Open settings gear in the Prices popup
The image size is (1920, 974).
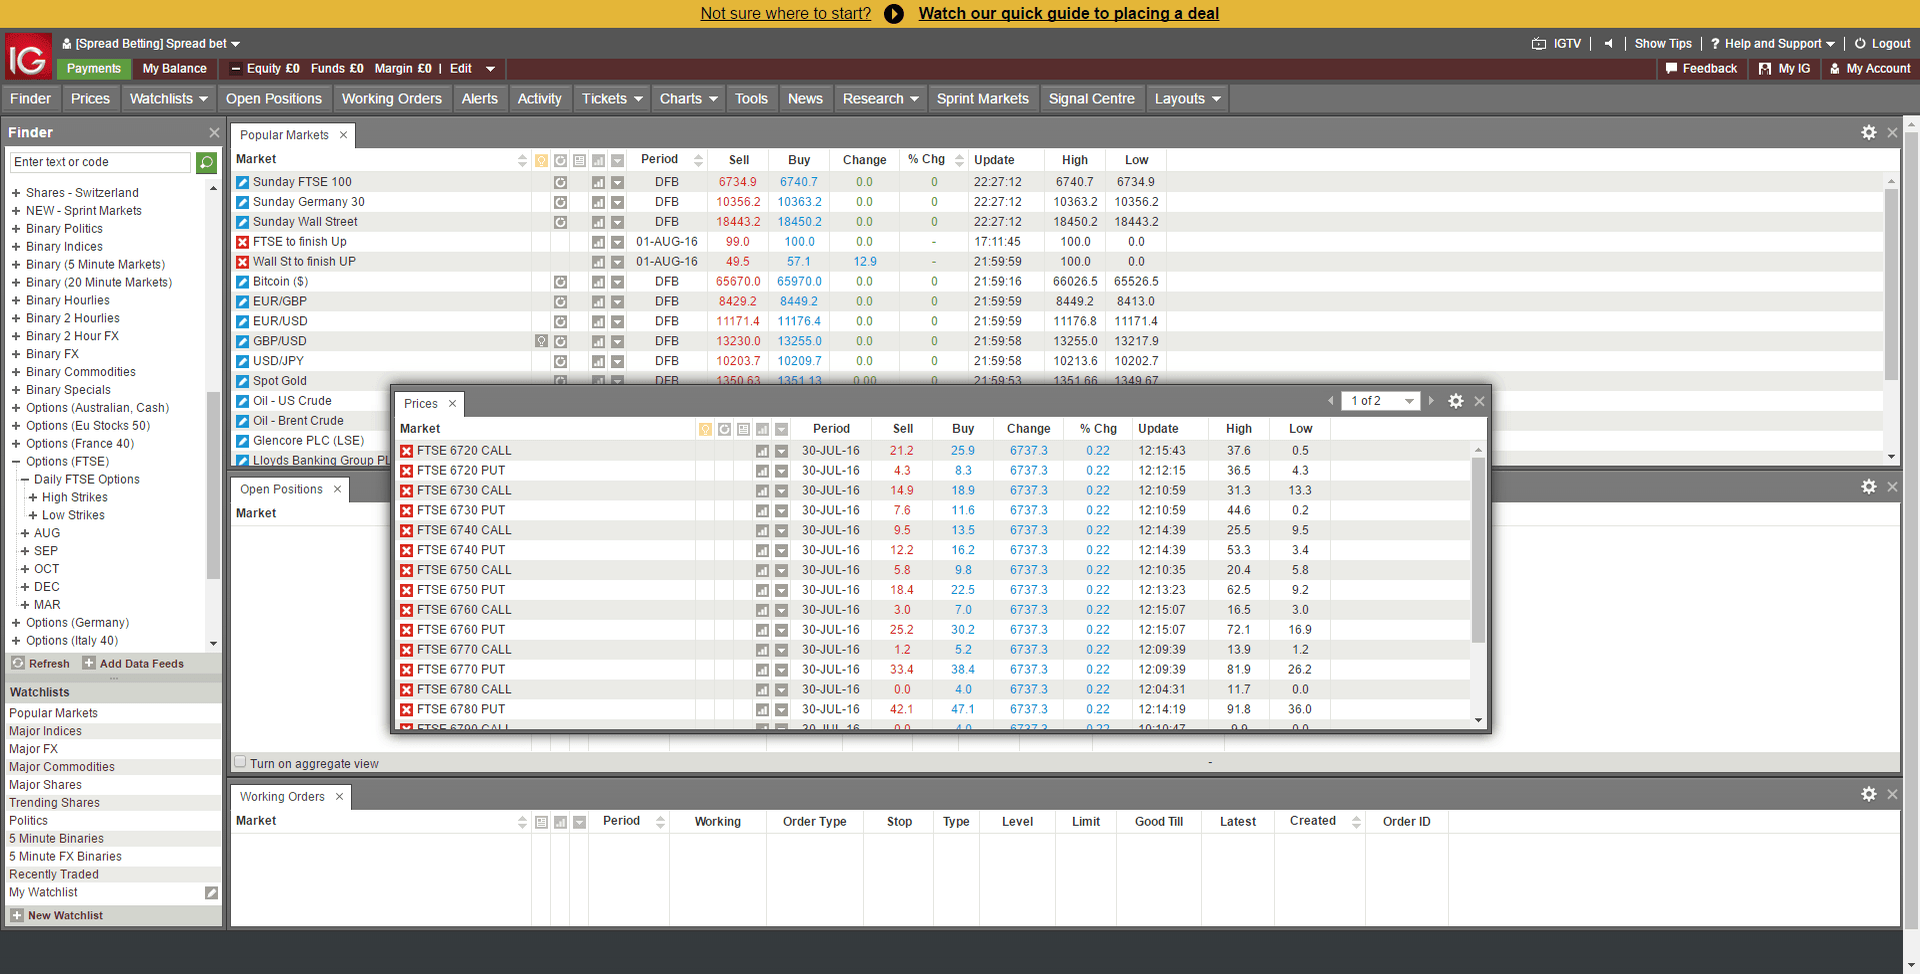(x=1456, y=401)
